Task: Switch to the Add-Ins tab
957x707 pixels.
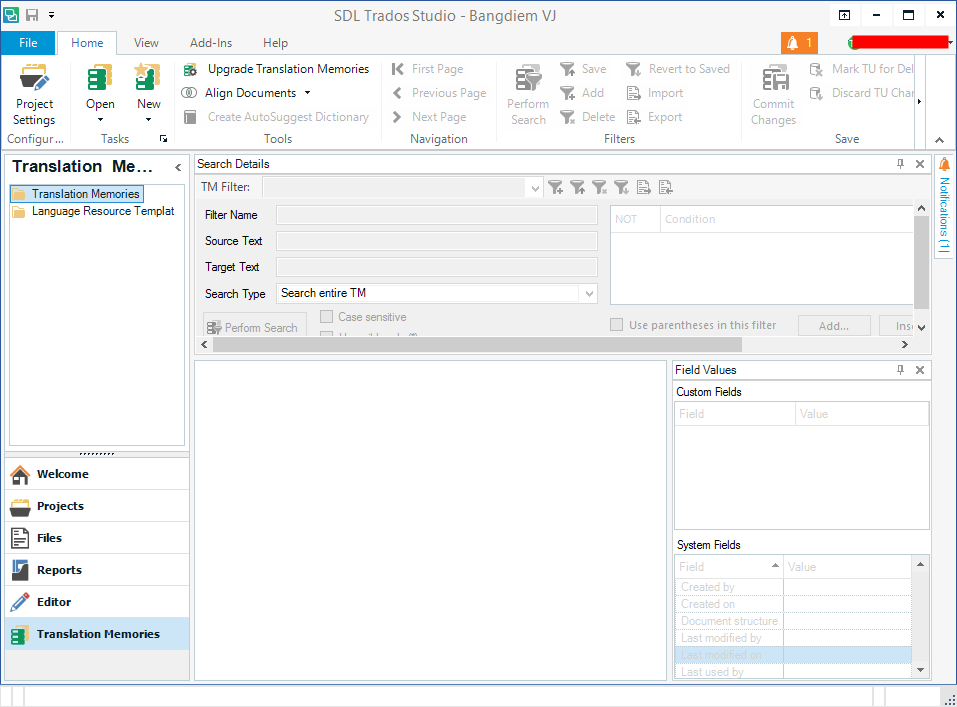Action: [x=211, y=43]
